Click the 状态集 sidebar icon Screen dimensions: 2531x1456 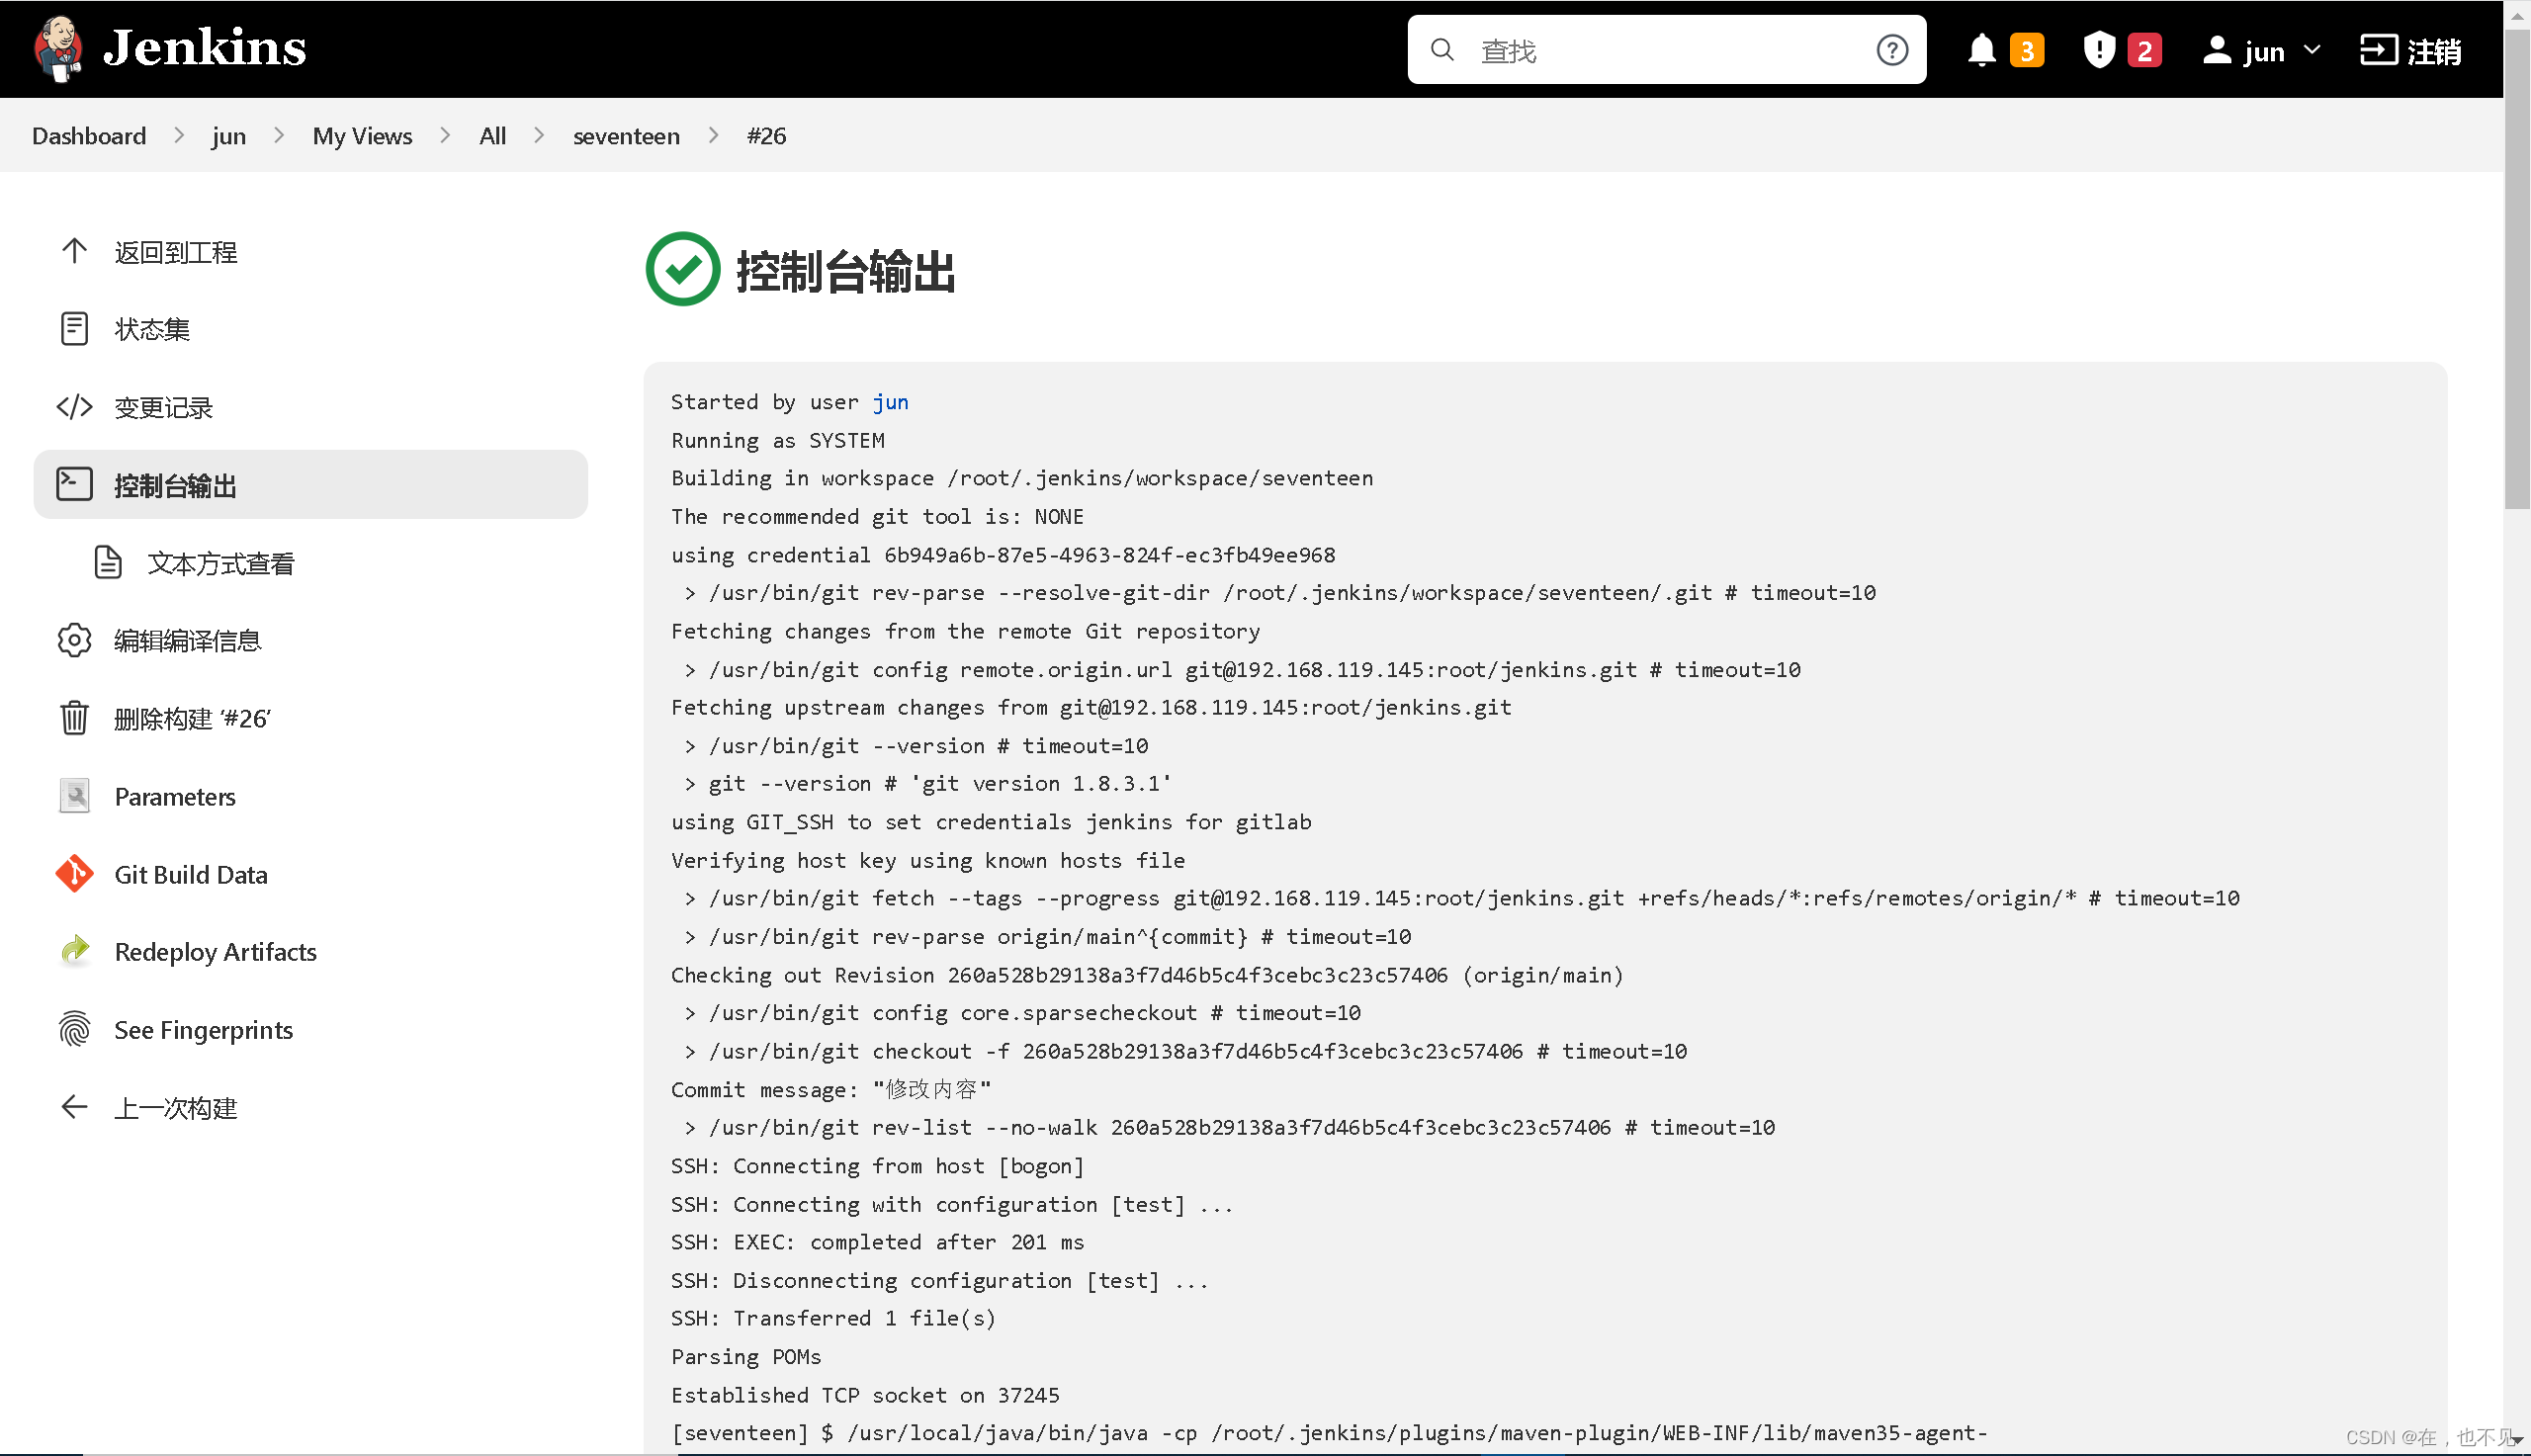click(x=74, y=328)
